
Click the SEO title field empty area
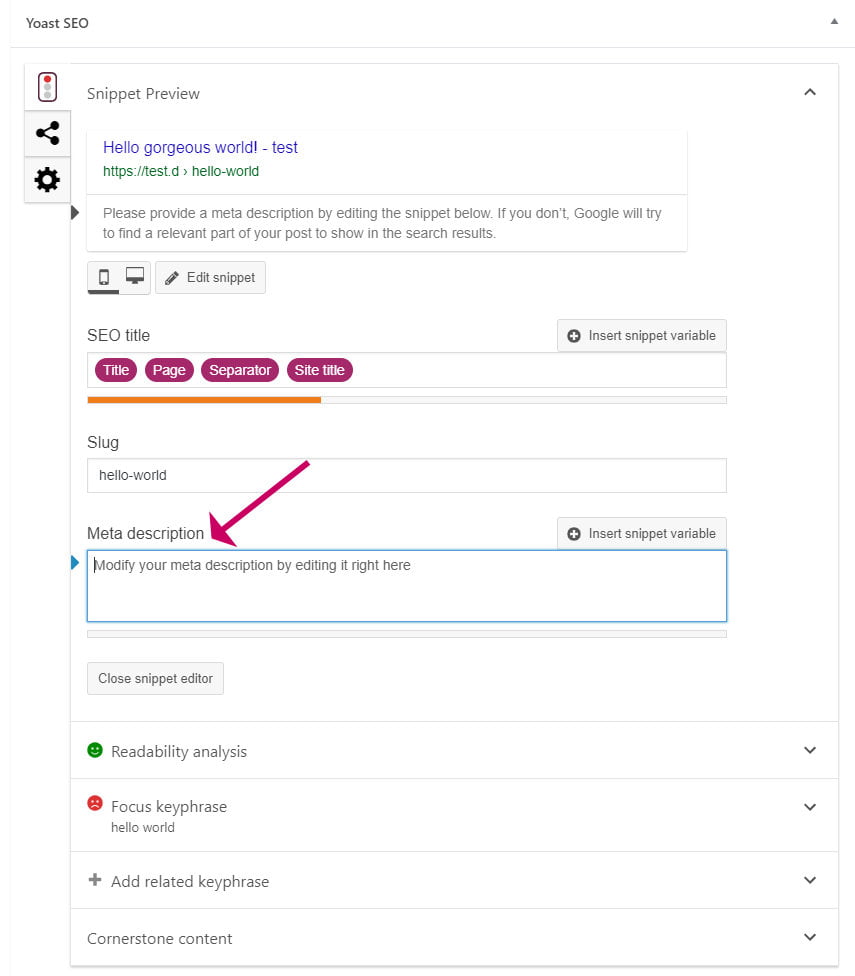[x=539, y=370]
